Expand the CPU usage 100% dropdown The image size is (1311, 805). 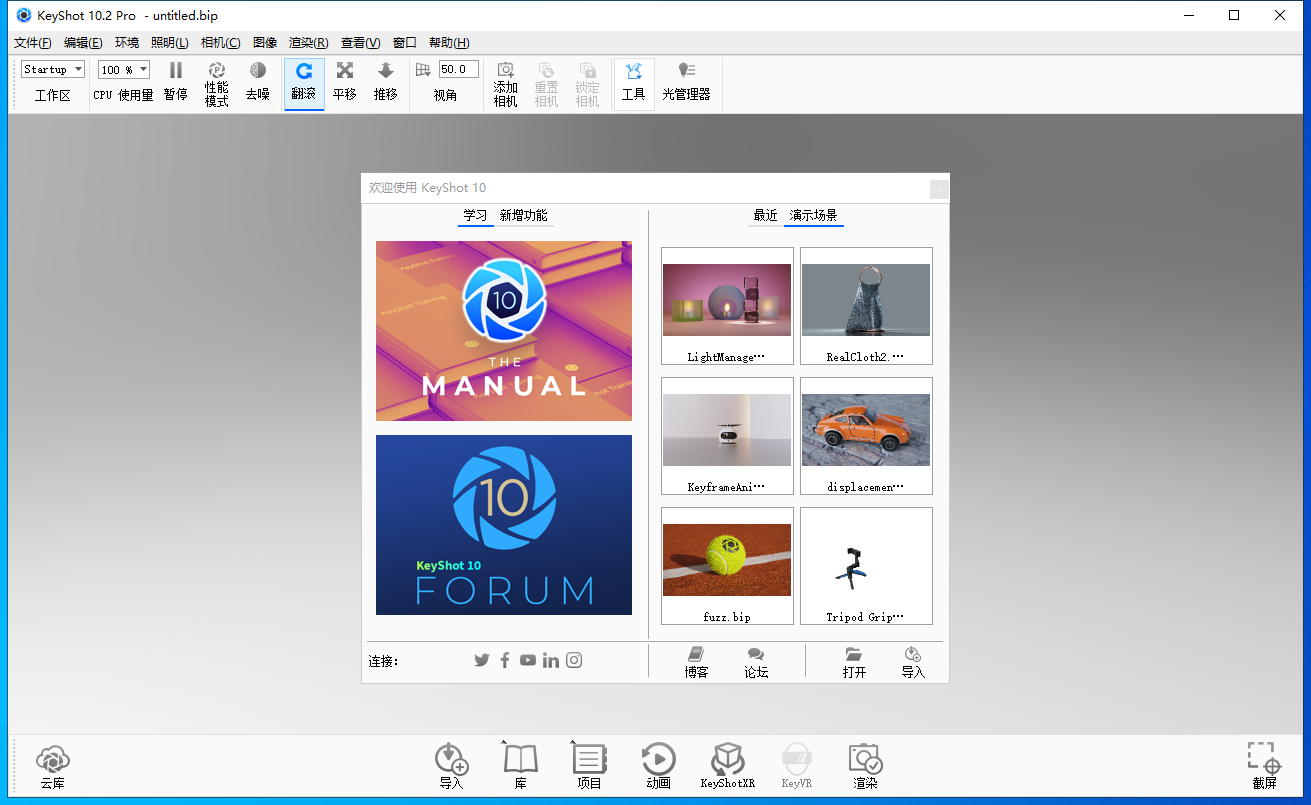[124, 69]
